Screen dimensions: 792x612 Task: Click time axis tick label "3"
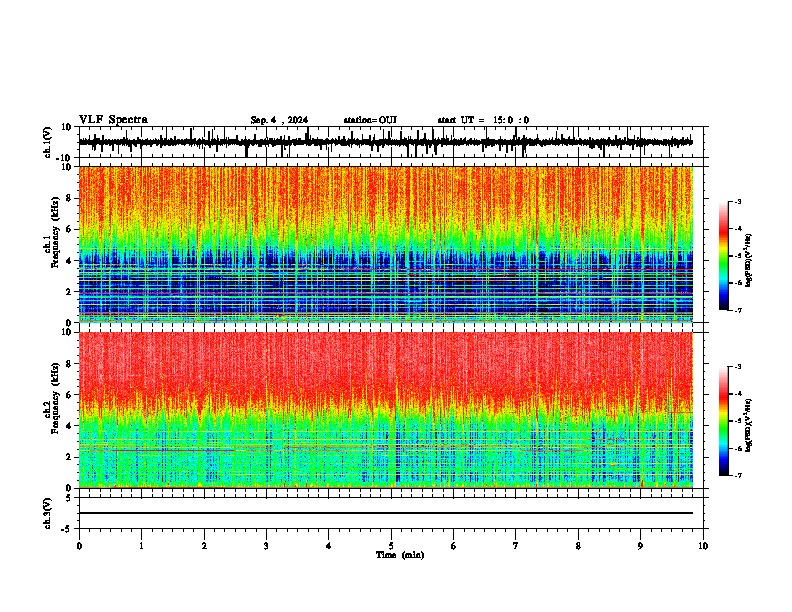click(x=266, y=546)
